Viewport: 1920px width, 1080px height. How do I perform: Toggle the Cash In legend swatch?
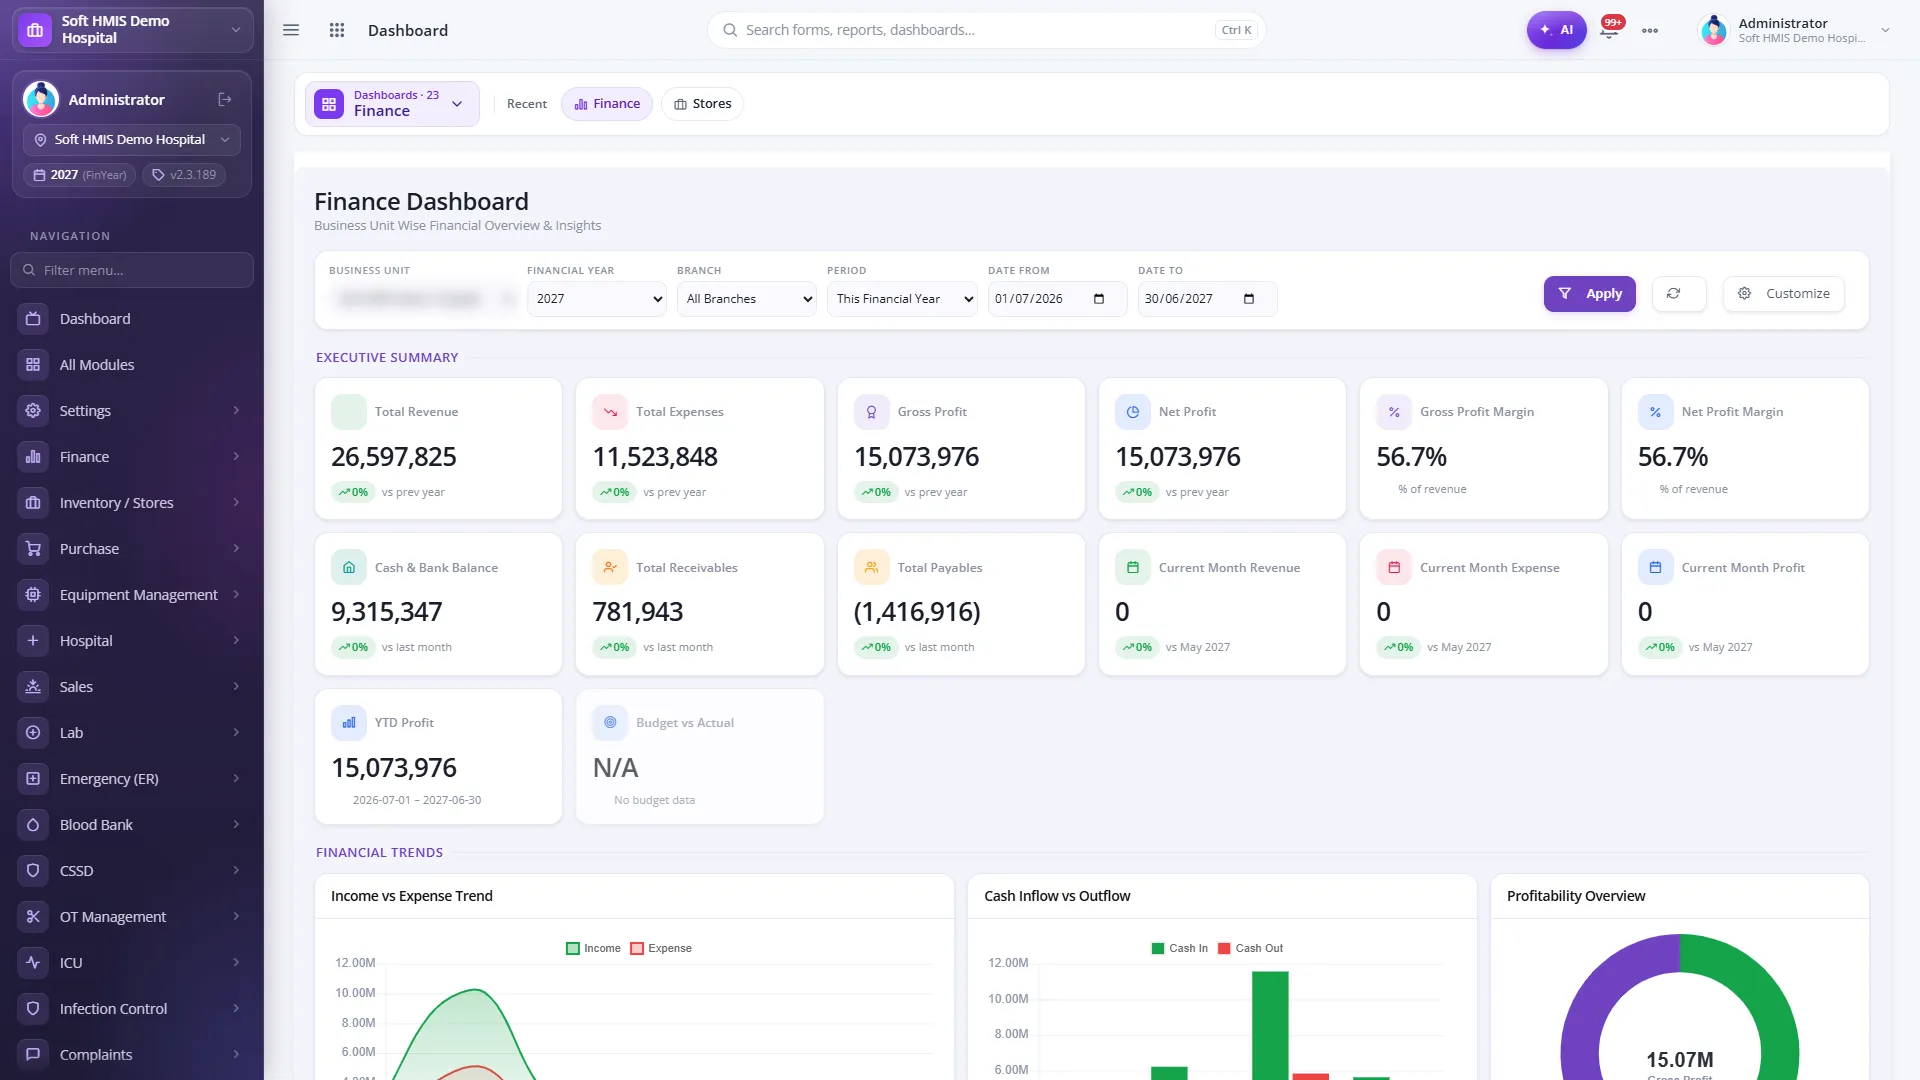click(1158, 949)
